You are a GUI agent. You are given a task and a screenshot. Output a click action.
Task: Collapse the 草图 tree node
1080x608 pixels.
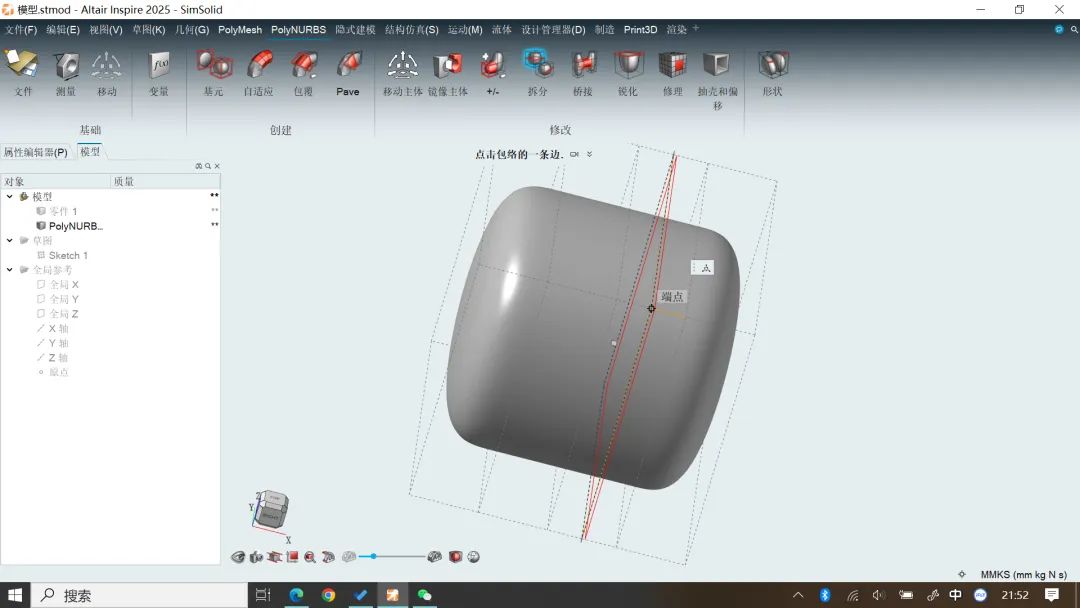pyautogui.click(x=10, y=241)
